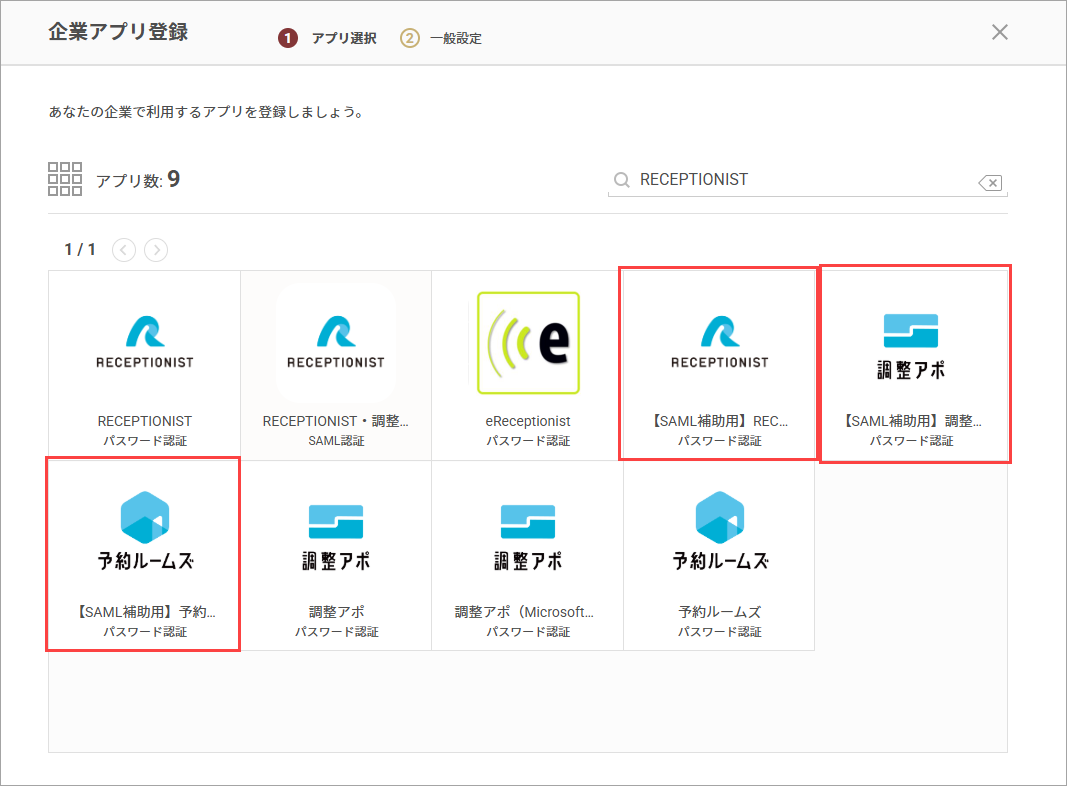Click into the RECEPTIONIST search input
Viewport: 1067px width, 786px height.
coord(807,180)
